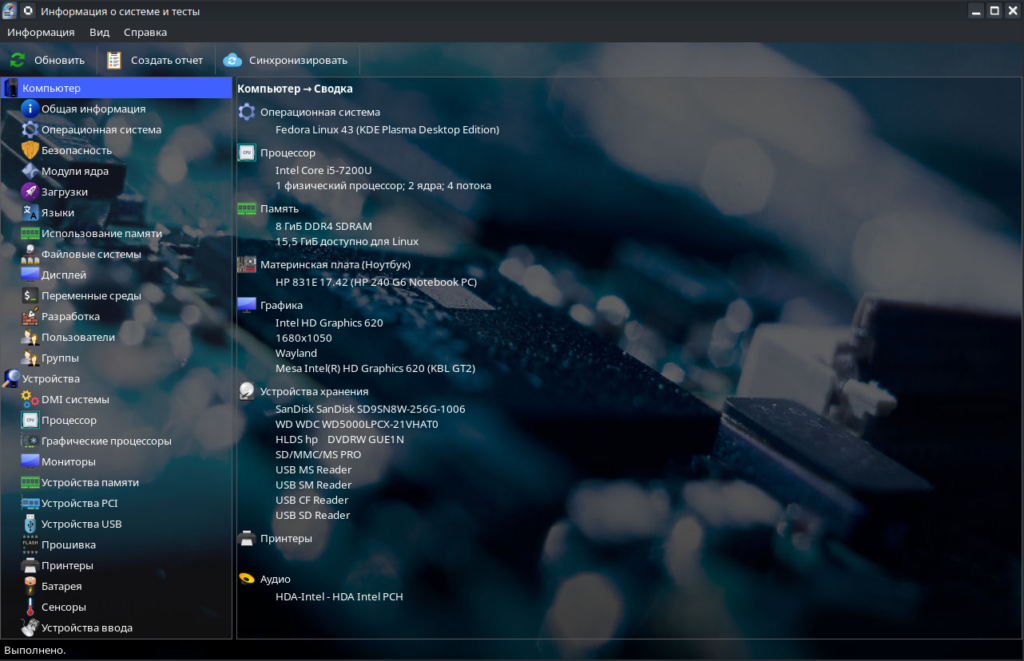This screenshot has height=661, width=1024.
Task: Click the Synchronize (Синхронизировать) cloud icon
Action: (x=233, y=60)
